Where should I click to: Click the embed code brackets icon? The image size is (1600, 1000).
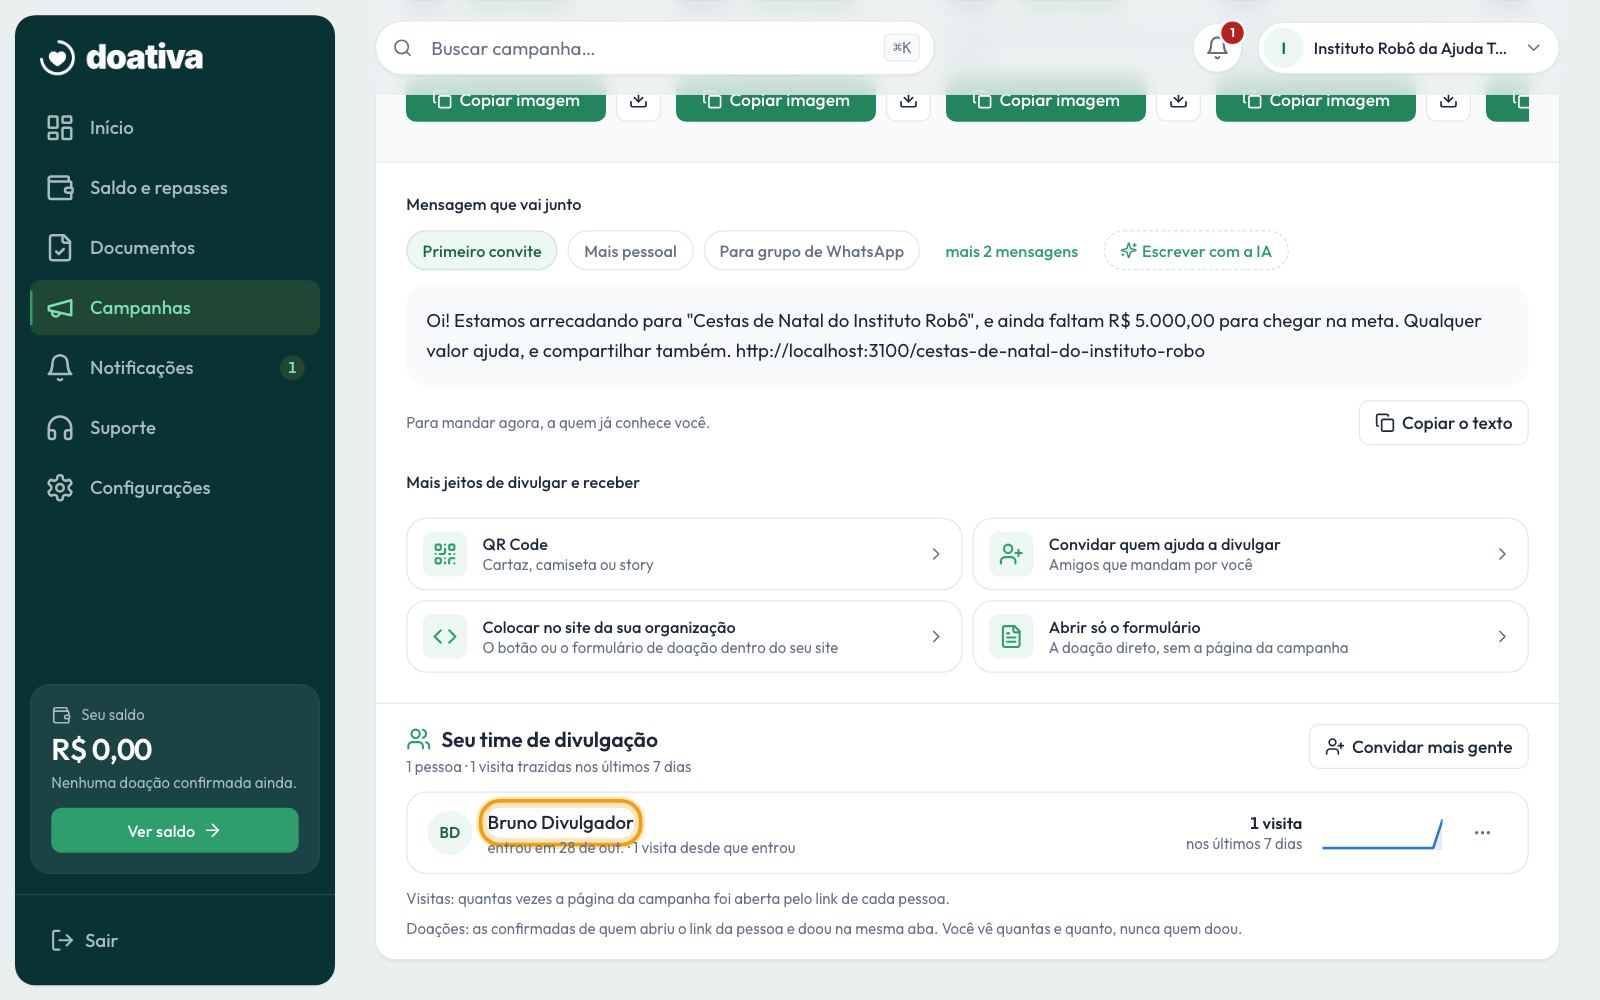tap(445, 637)
